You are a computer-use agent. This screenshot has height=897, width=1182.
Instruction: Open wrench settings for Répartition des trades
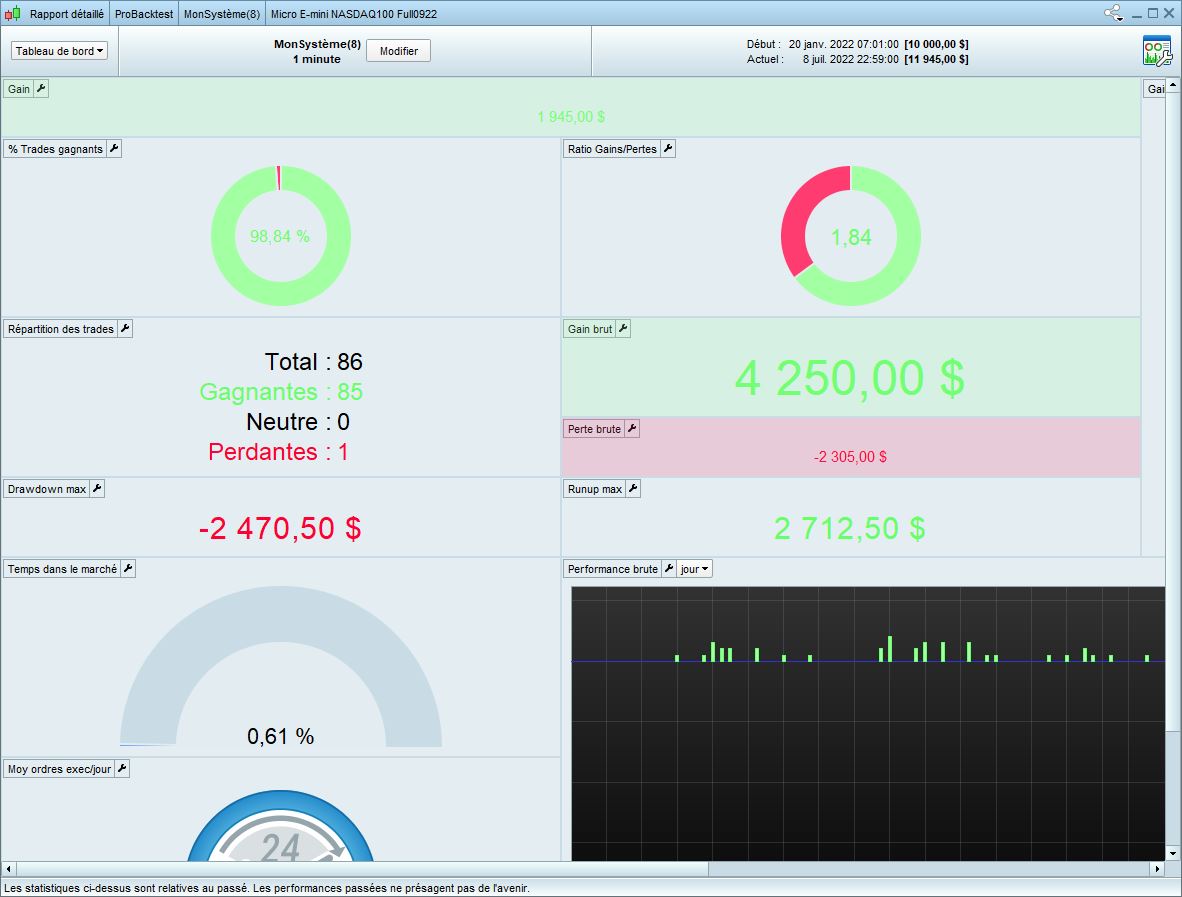pos(125,329)
